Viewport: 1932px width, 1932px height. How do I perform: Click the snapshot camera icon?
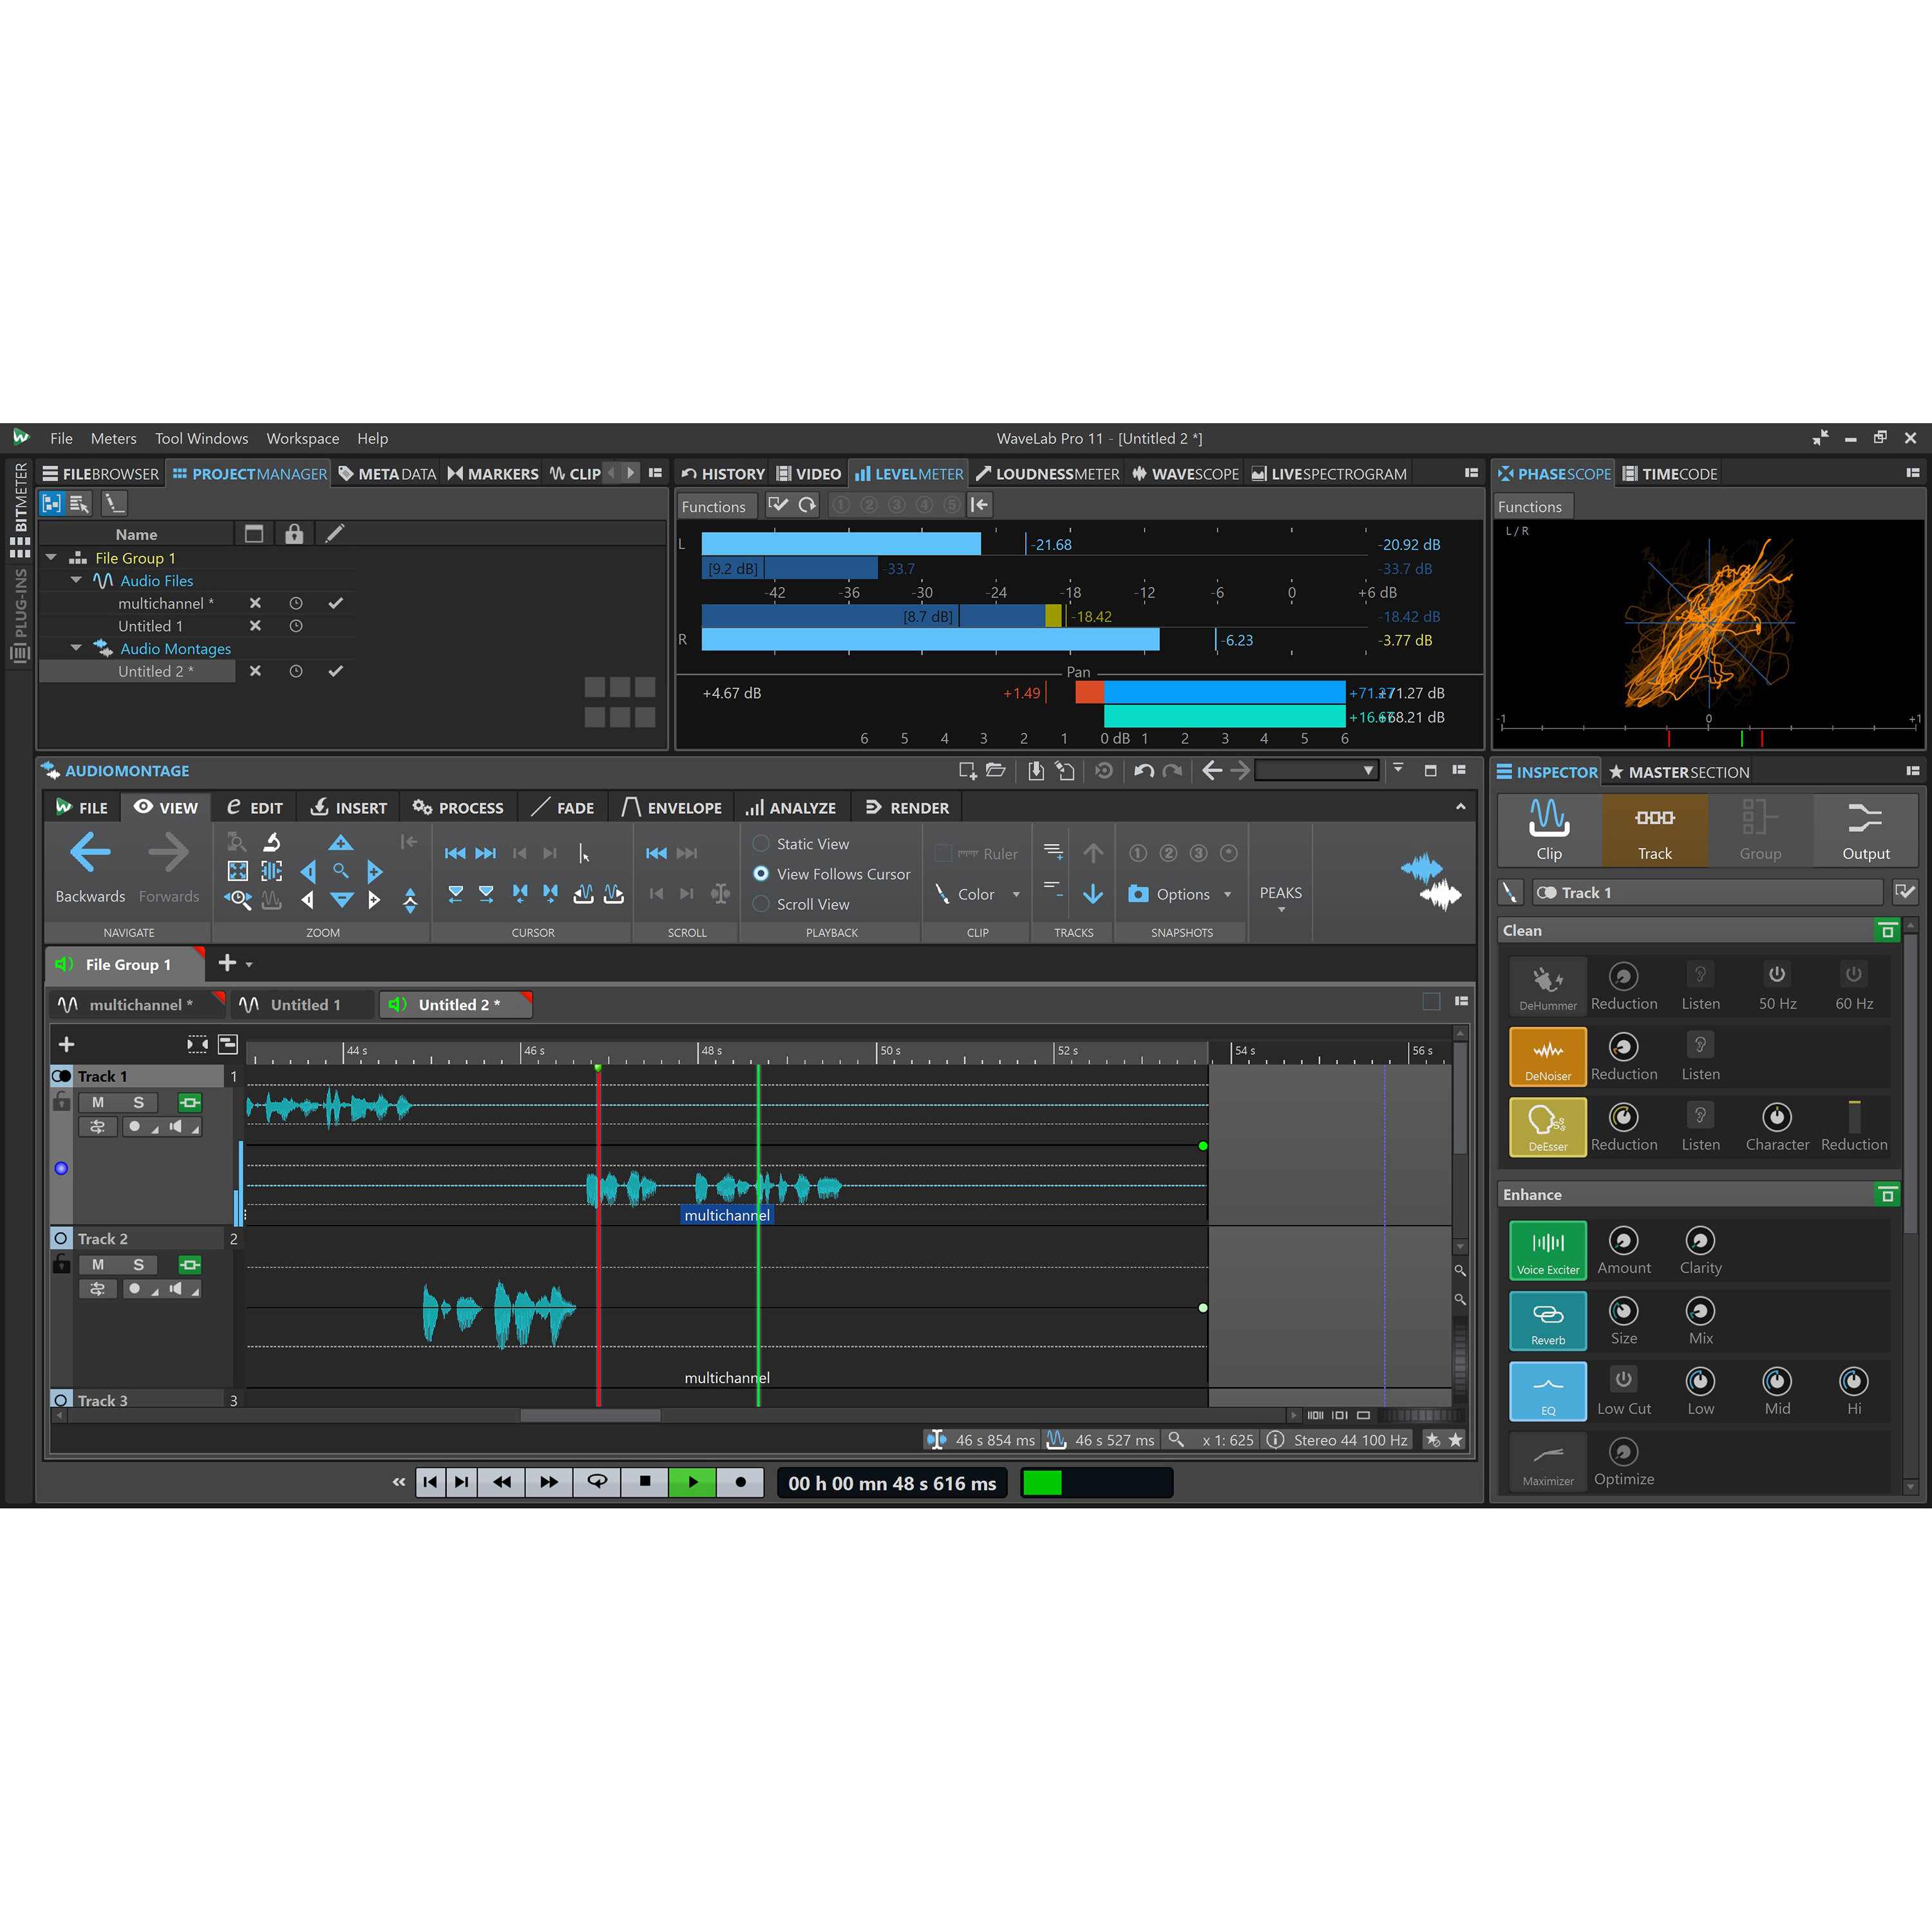(1138, 894)
